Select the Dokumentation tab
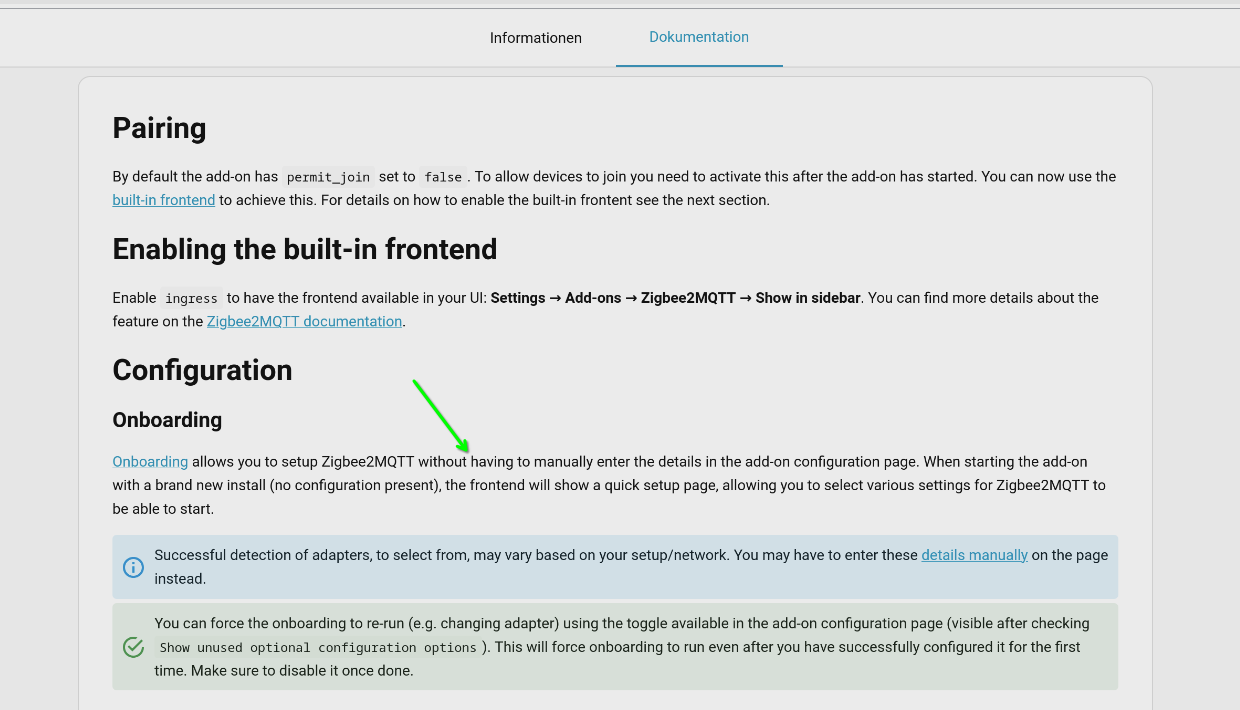 (698, 37)
